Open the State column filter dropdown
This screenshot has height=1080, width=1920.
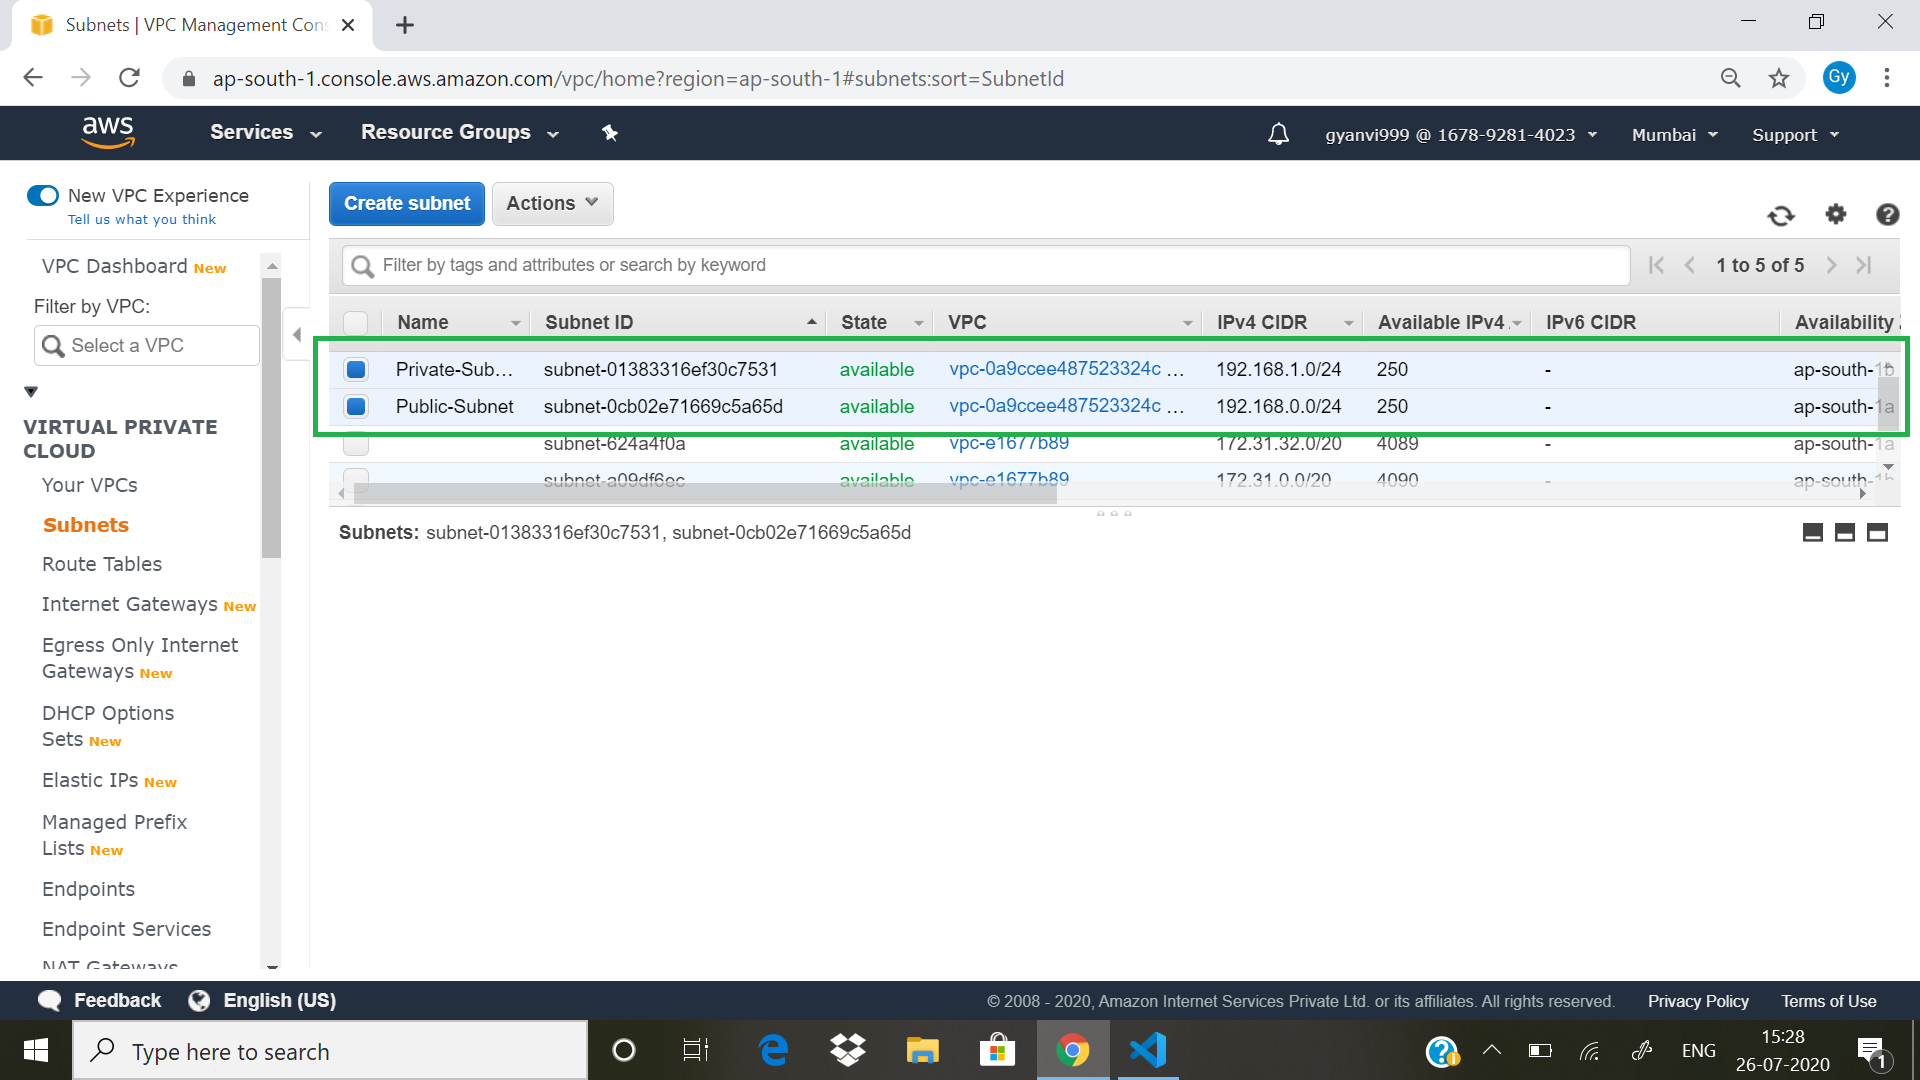coord(918,322)
